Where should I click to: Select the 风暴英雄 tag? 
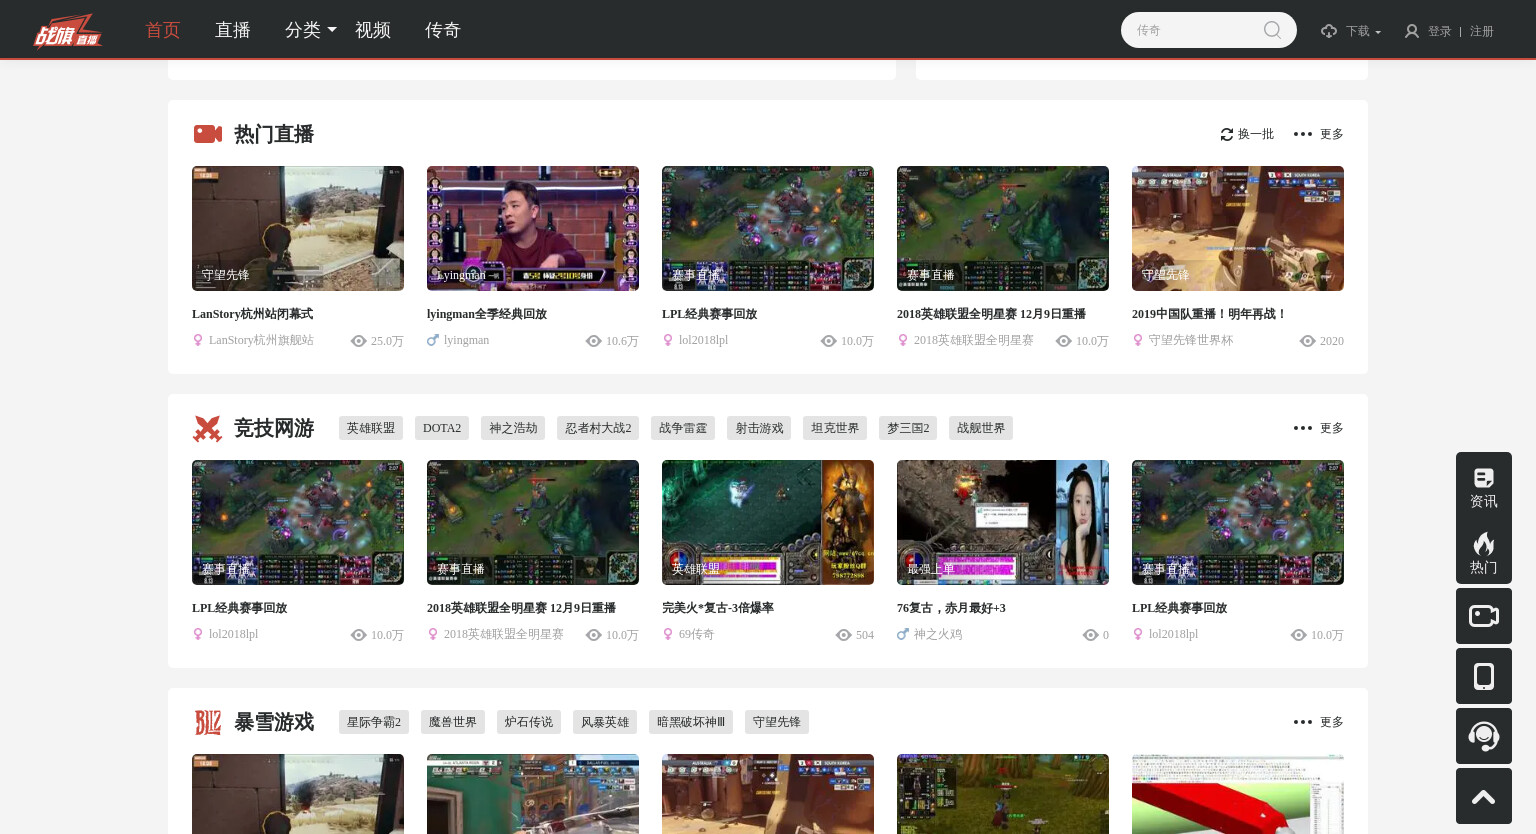605,722
